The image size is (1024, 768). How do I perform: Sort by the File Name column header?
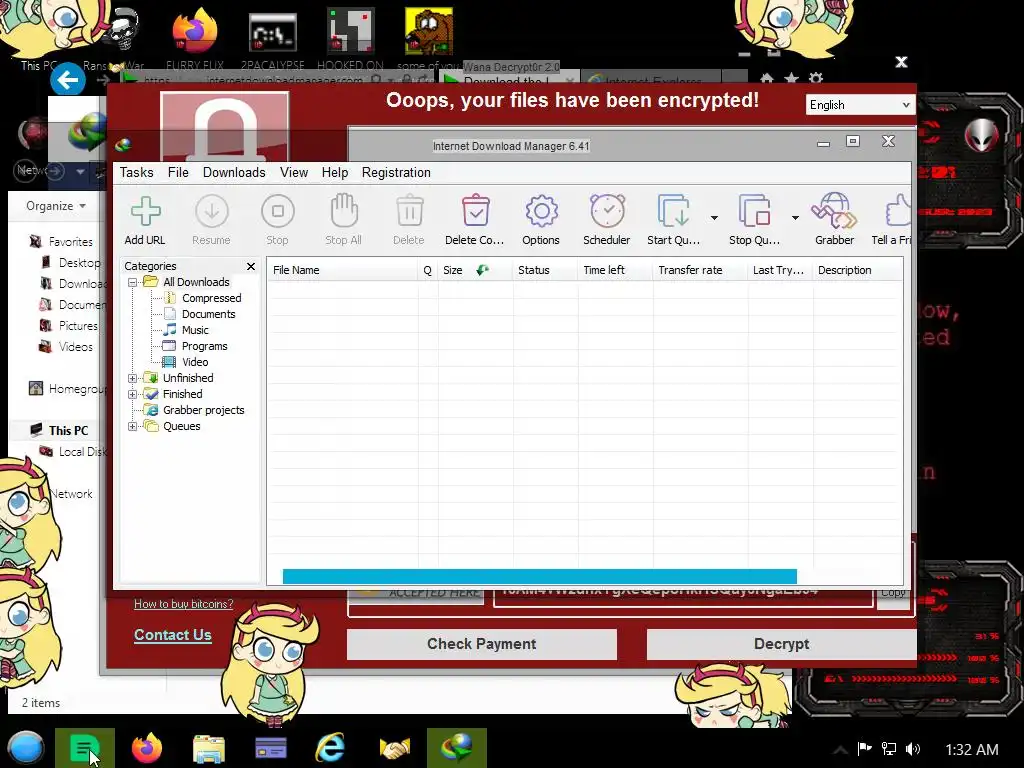point(342,270)
